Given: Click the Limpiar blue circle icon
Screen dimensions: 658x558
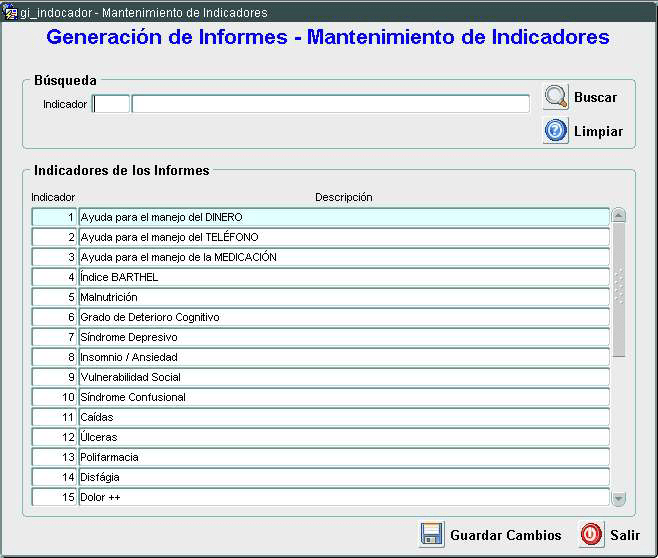Looking at the screenshot, I should coord(555,131).
